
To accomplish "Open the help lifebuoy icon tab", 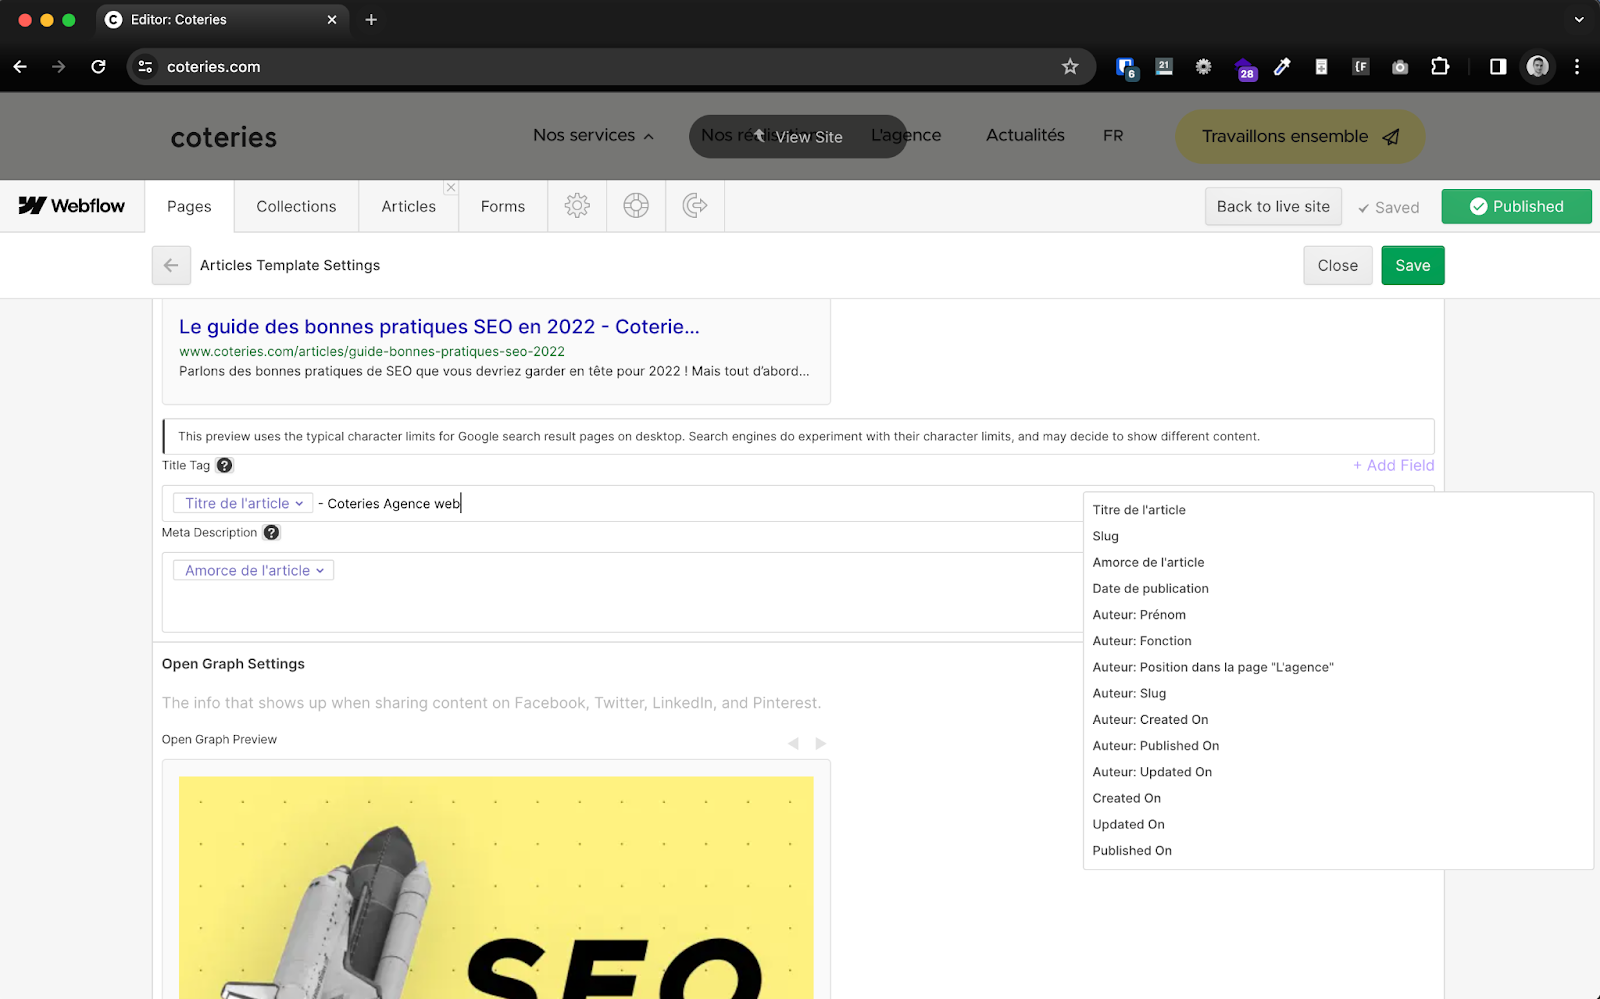I will pos(636,206).
